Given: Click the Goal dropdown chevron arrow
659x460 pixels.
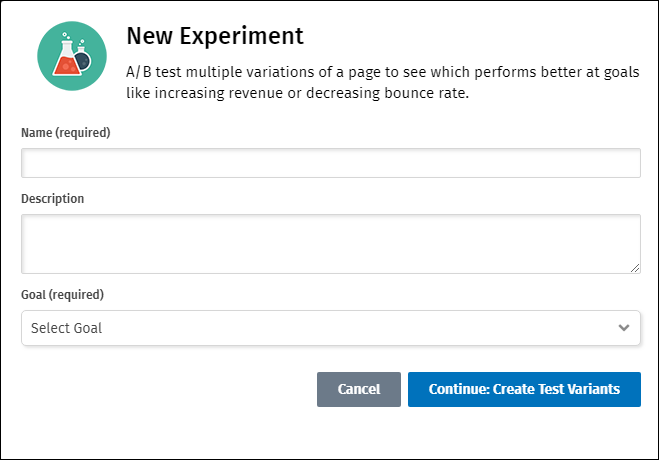Looking at the screenshot, I should [x=624, y=328].
